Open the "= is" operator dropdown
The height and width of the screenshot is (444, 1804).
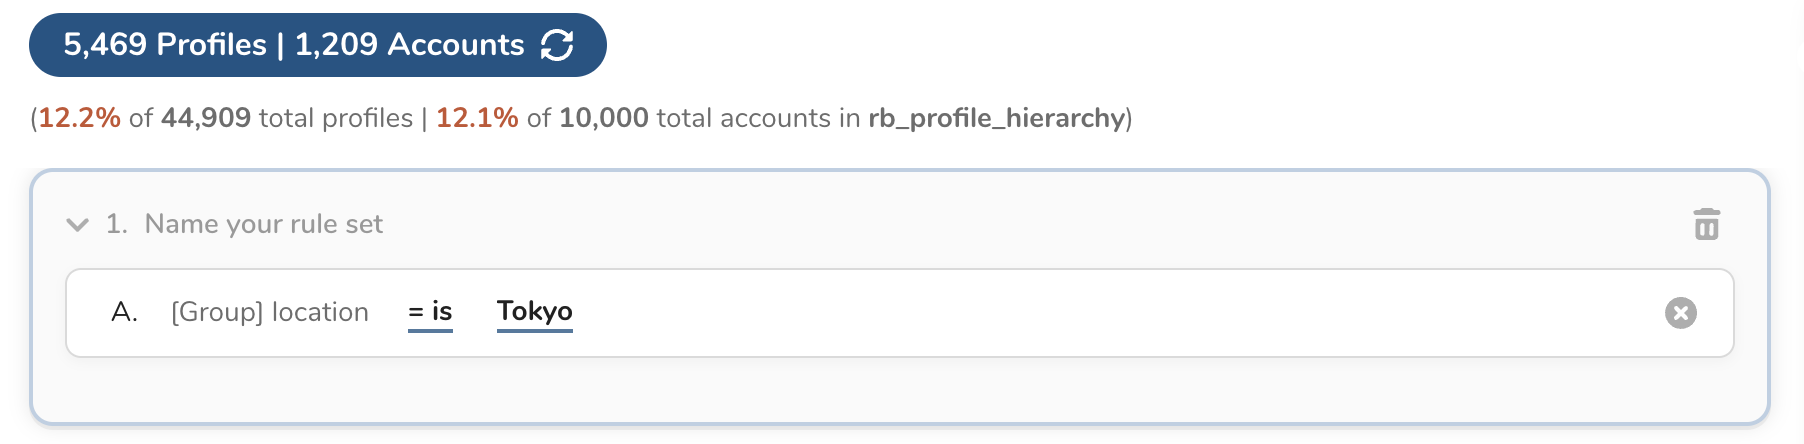430,312
